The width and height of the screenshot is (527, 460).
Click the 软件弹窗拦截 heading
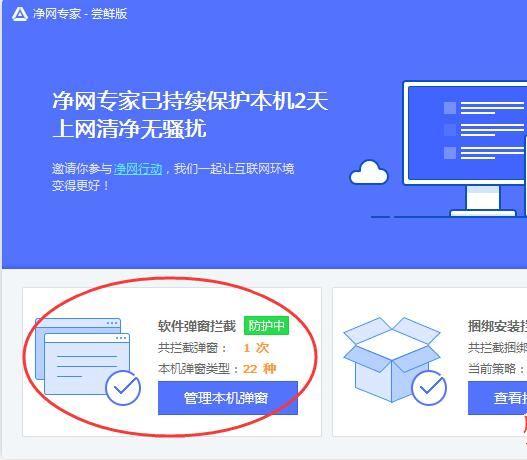197,326
